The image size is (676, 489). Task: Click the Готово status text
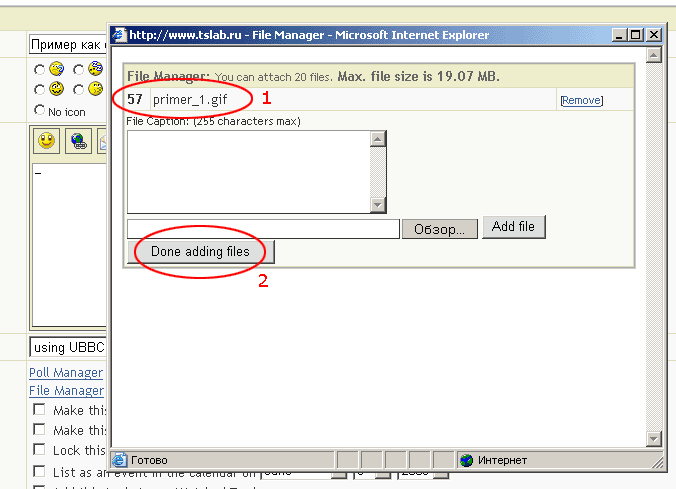tap(149, 460)
